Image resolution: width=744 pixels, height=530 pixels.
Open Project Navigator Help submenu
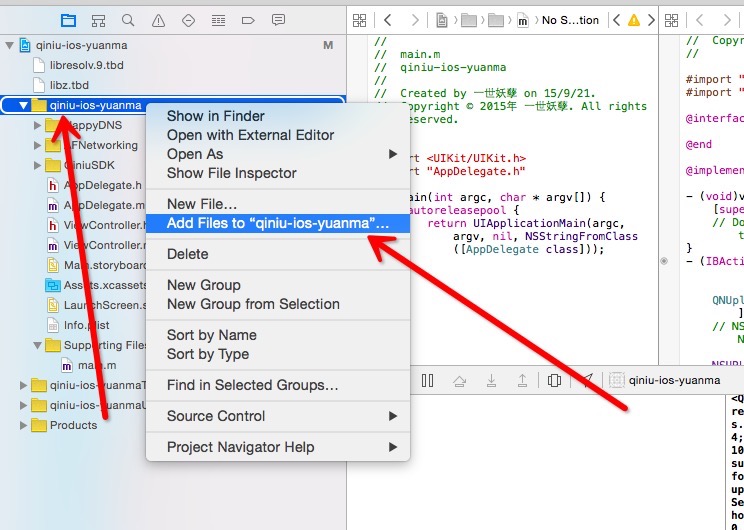click(x=278, y=447)
